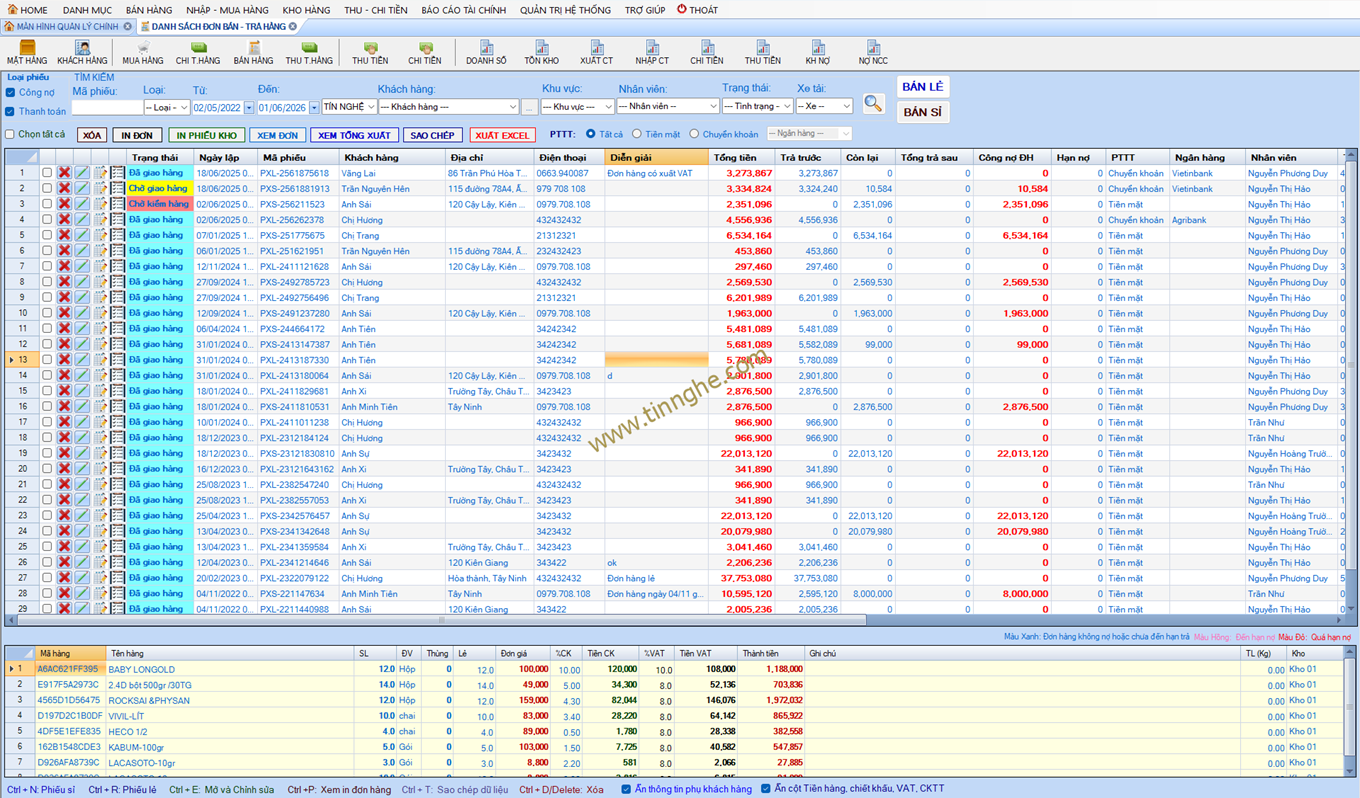
Task: Open the Nhân viên dropdown
Action: pyautogui.click(x=713, y=106)
